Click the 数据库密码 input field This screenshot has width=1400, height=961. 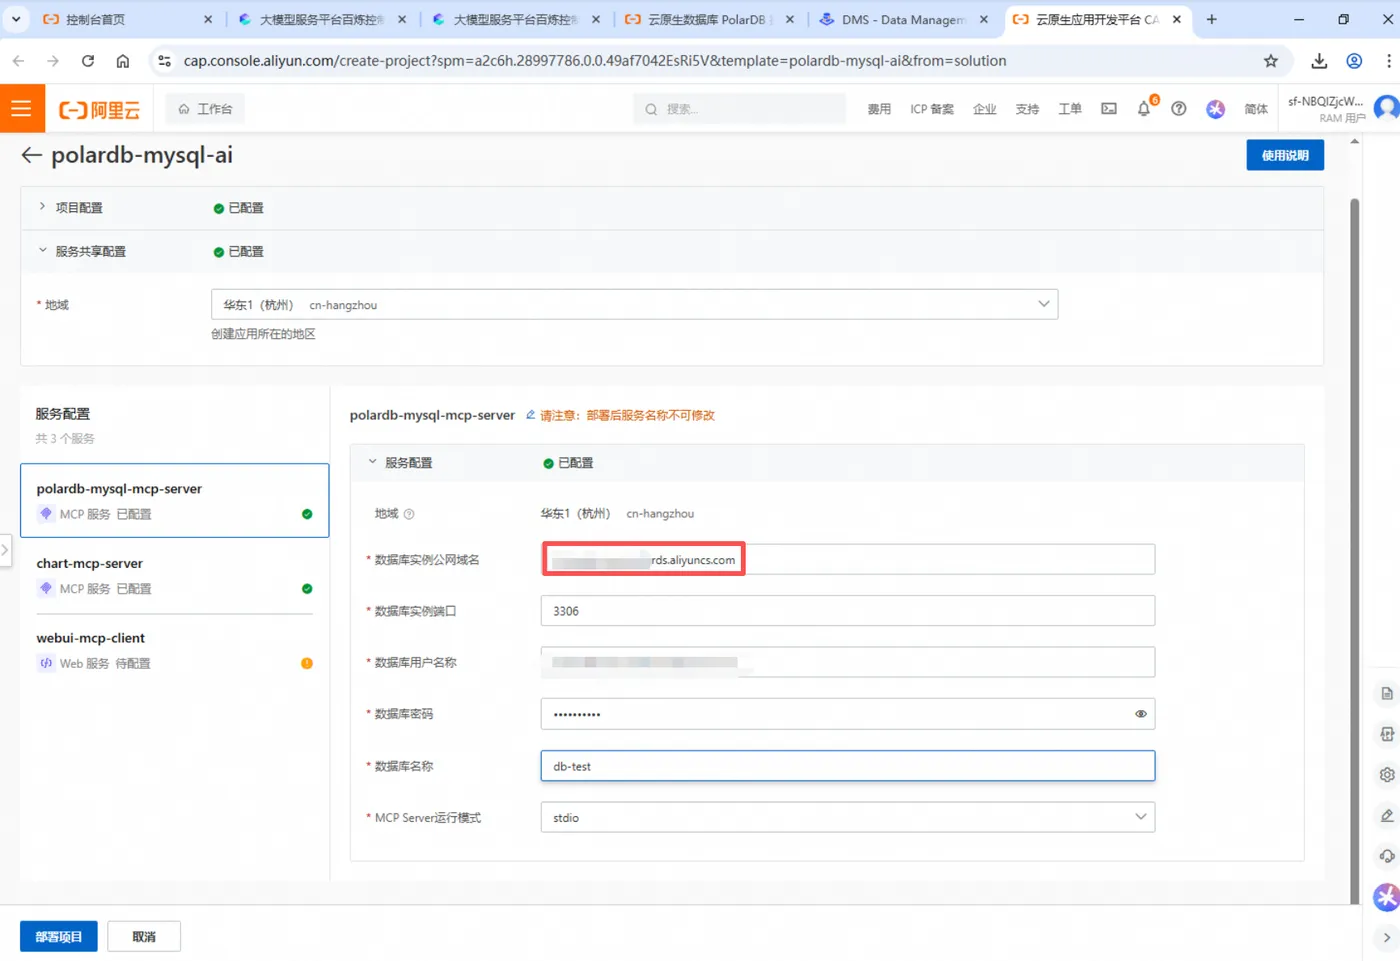(847, 714)
